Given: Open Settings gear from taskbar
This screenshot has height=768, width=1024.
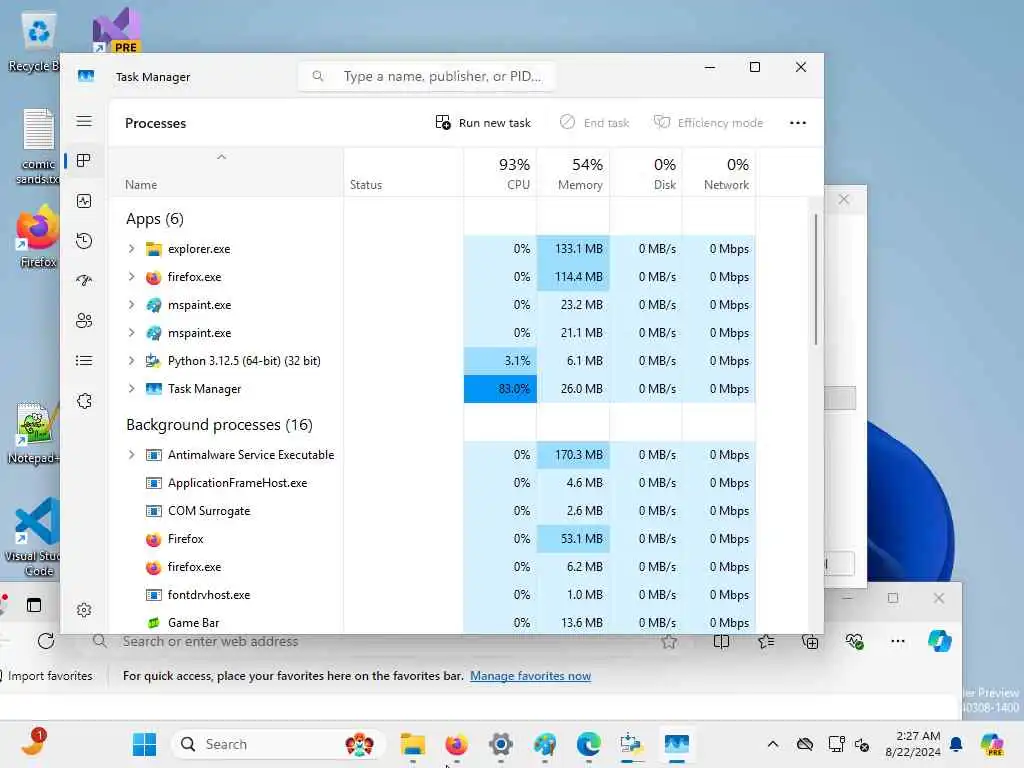Looking at the screenshot, I should (501, 744).
